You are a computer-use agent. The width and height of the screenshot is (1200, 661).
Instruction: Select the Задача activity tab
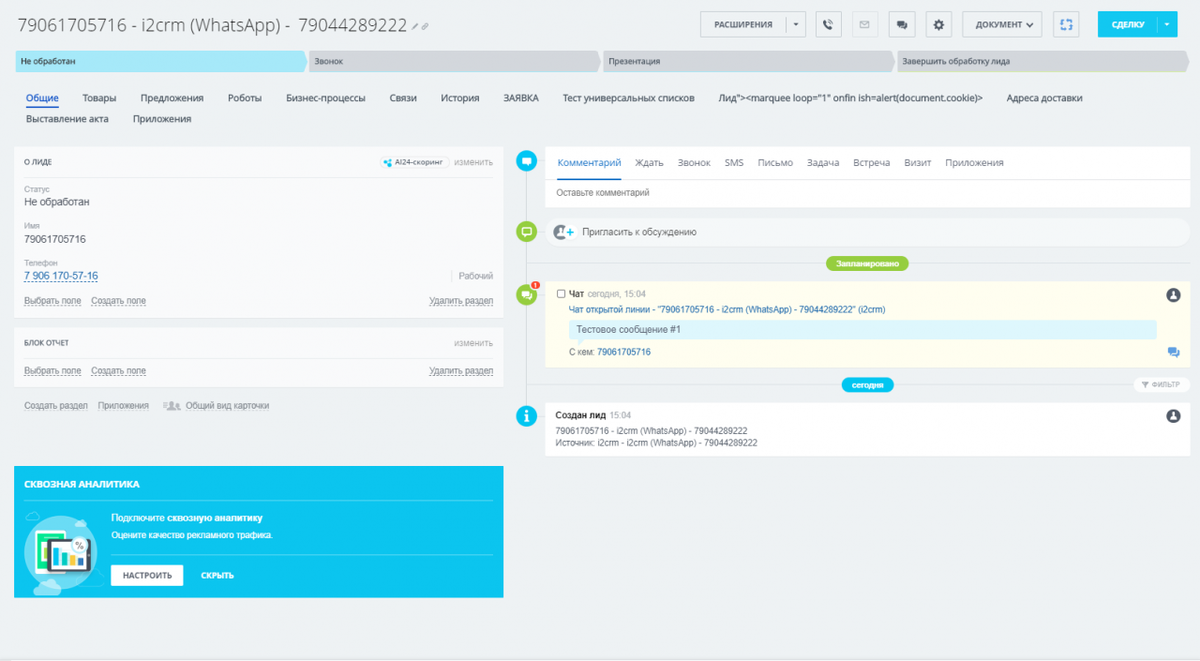(822, 162)
